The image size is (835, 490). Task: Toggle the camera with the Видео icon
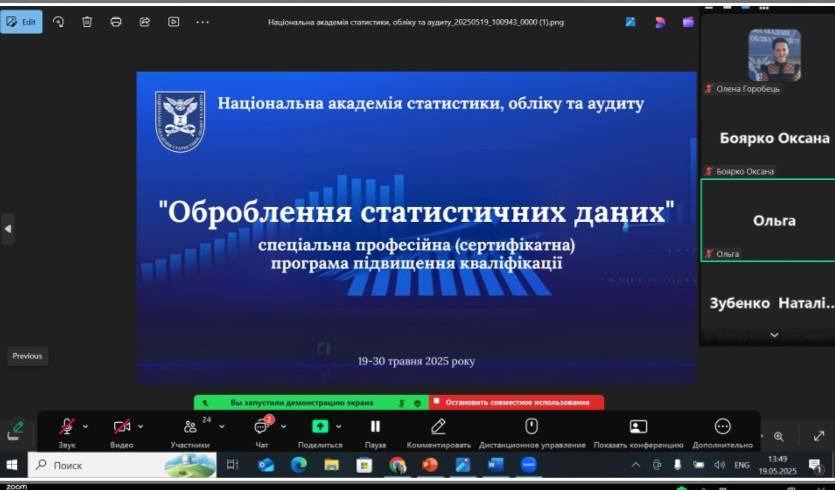(122, 426)
